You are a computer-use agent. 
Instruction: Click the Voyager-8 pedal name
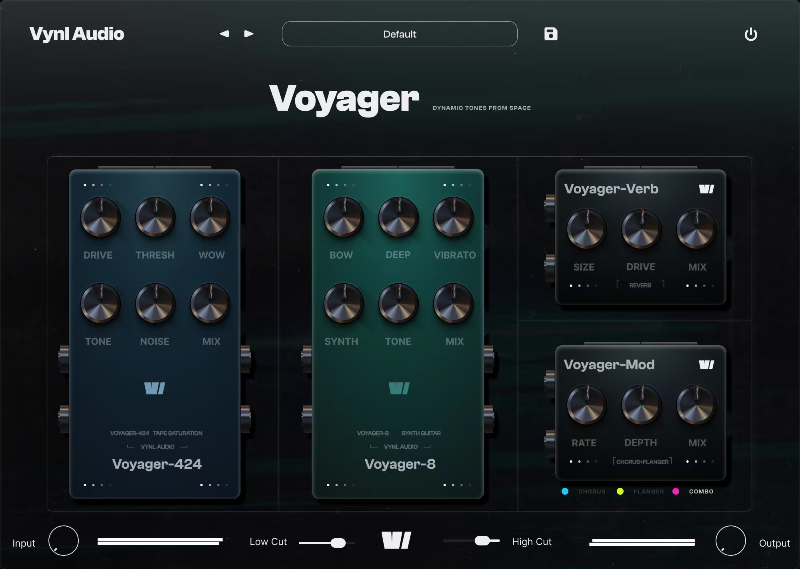pos(400,464)
